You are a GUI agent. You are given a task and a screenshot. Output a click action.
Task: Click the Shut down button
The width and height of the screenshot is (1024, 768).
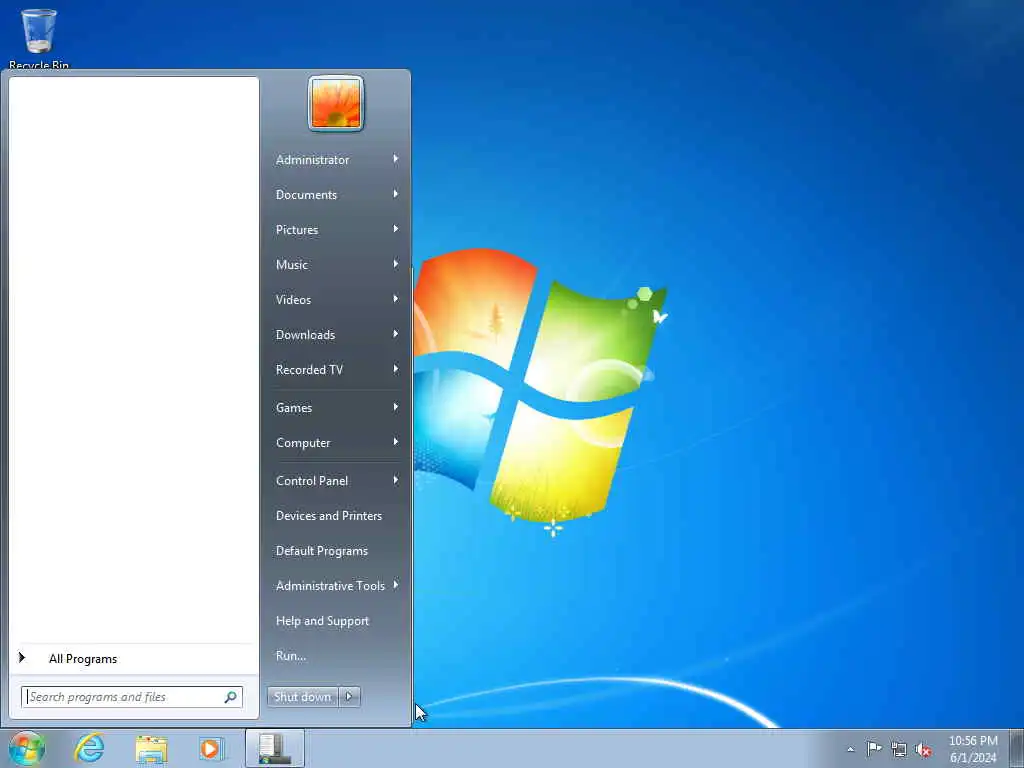coord(302,697)
